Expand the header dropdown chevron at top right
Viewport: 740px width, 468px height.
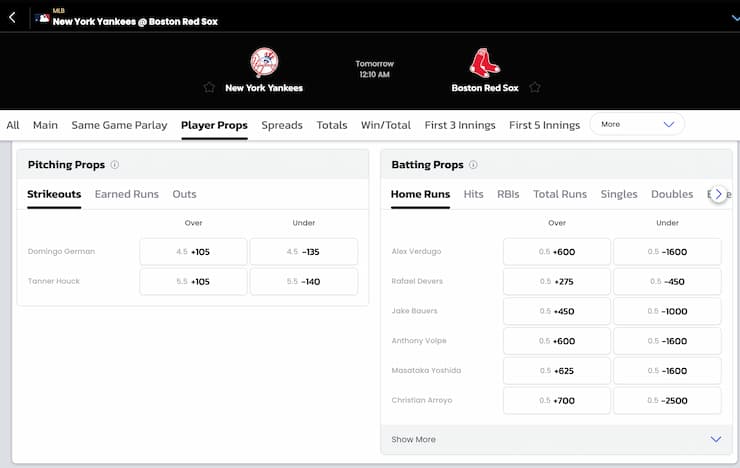tap(735, 18)
